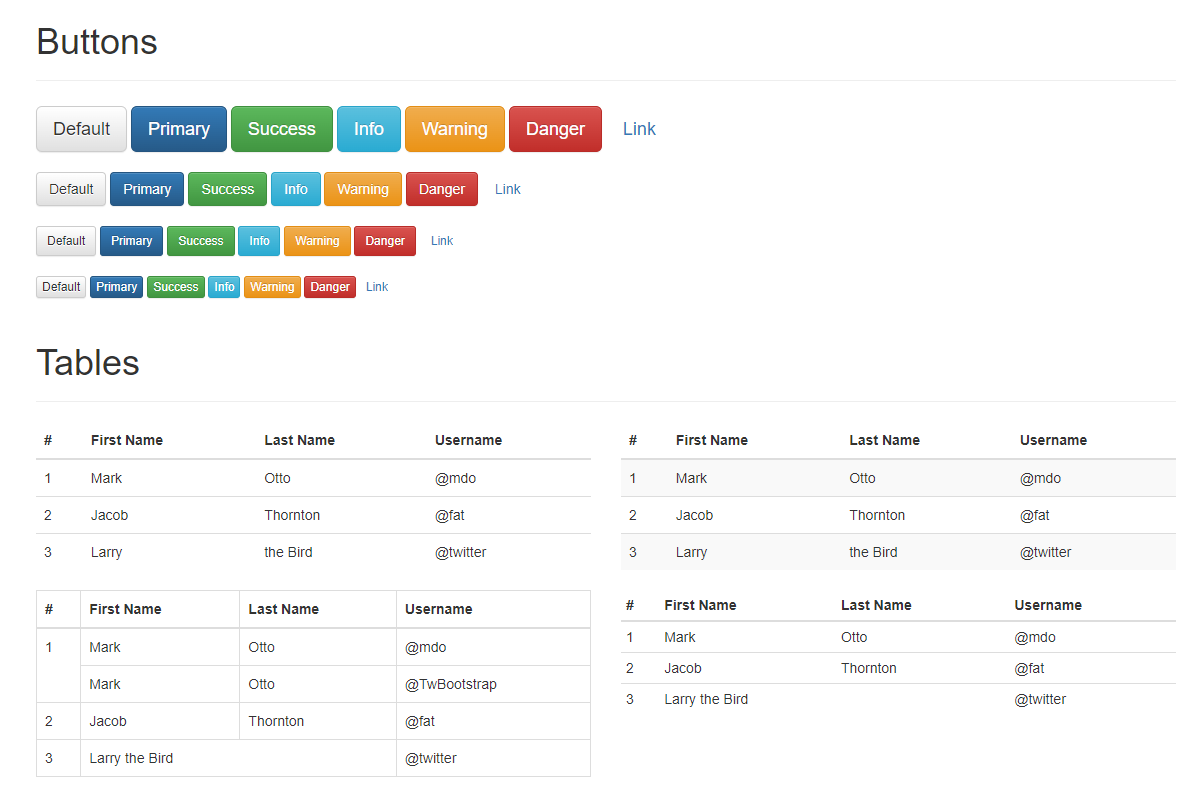1202x807 pixels.
Task: Click the Primary button in the second button row
Action: pyautogui.click(x=147, y=189)
